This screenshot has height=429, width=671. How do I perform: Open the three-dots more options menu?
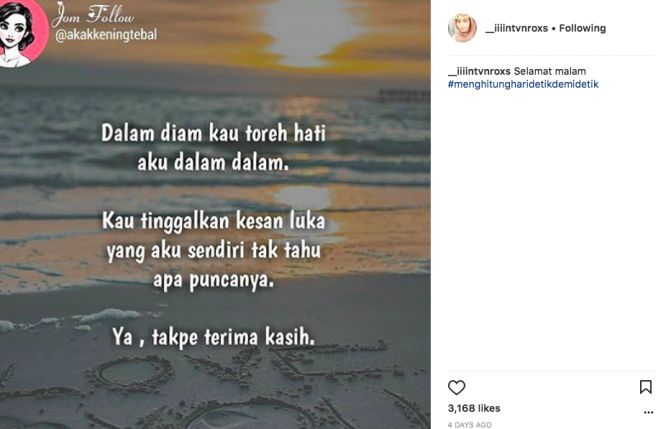click(648, 412)
